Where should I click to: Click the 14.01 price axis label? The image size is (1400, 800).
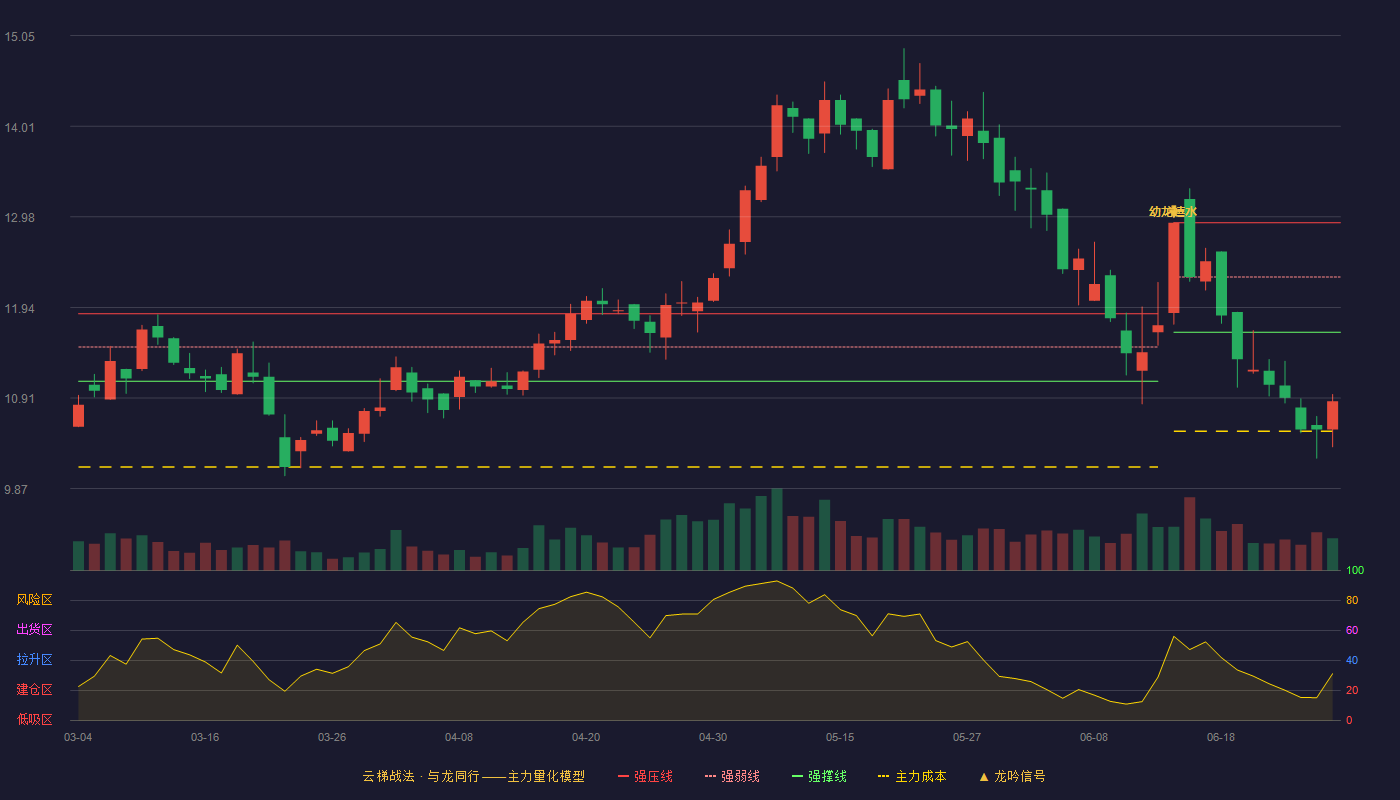pos(19,127)
